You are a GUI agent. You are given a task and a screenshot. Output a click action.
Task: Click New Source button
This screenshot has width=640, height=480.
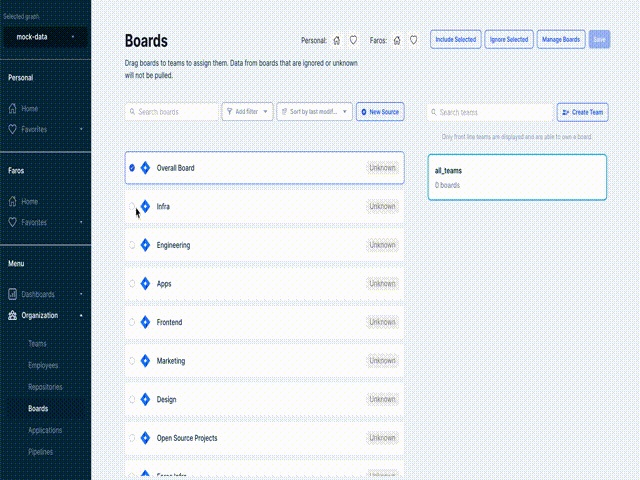(380, 111)
